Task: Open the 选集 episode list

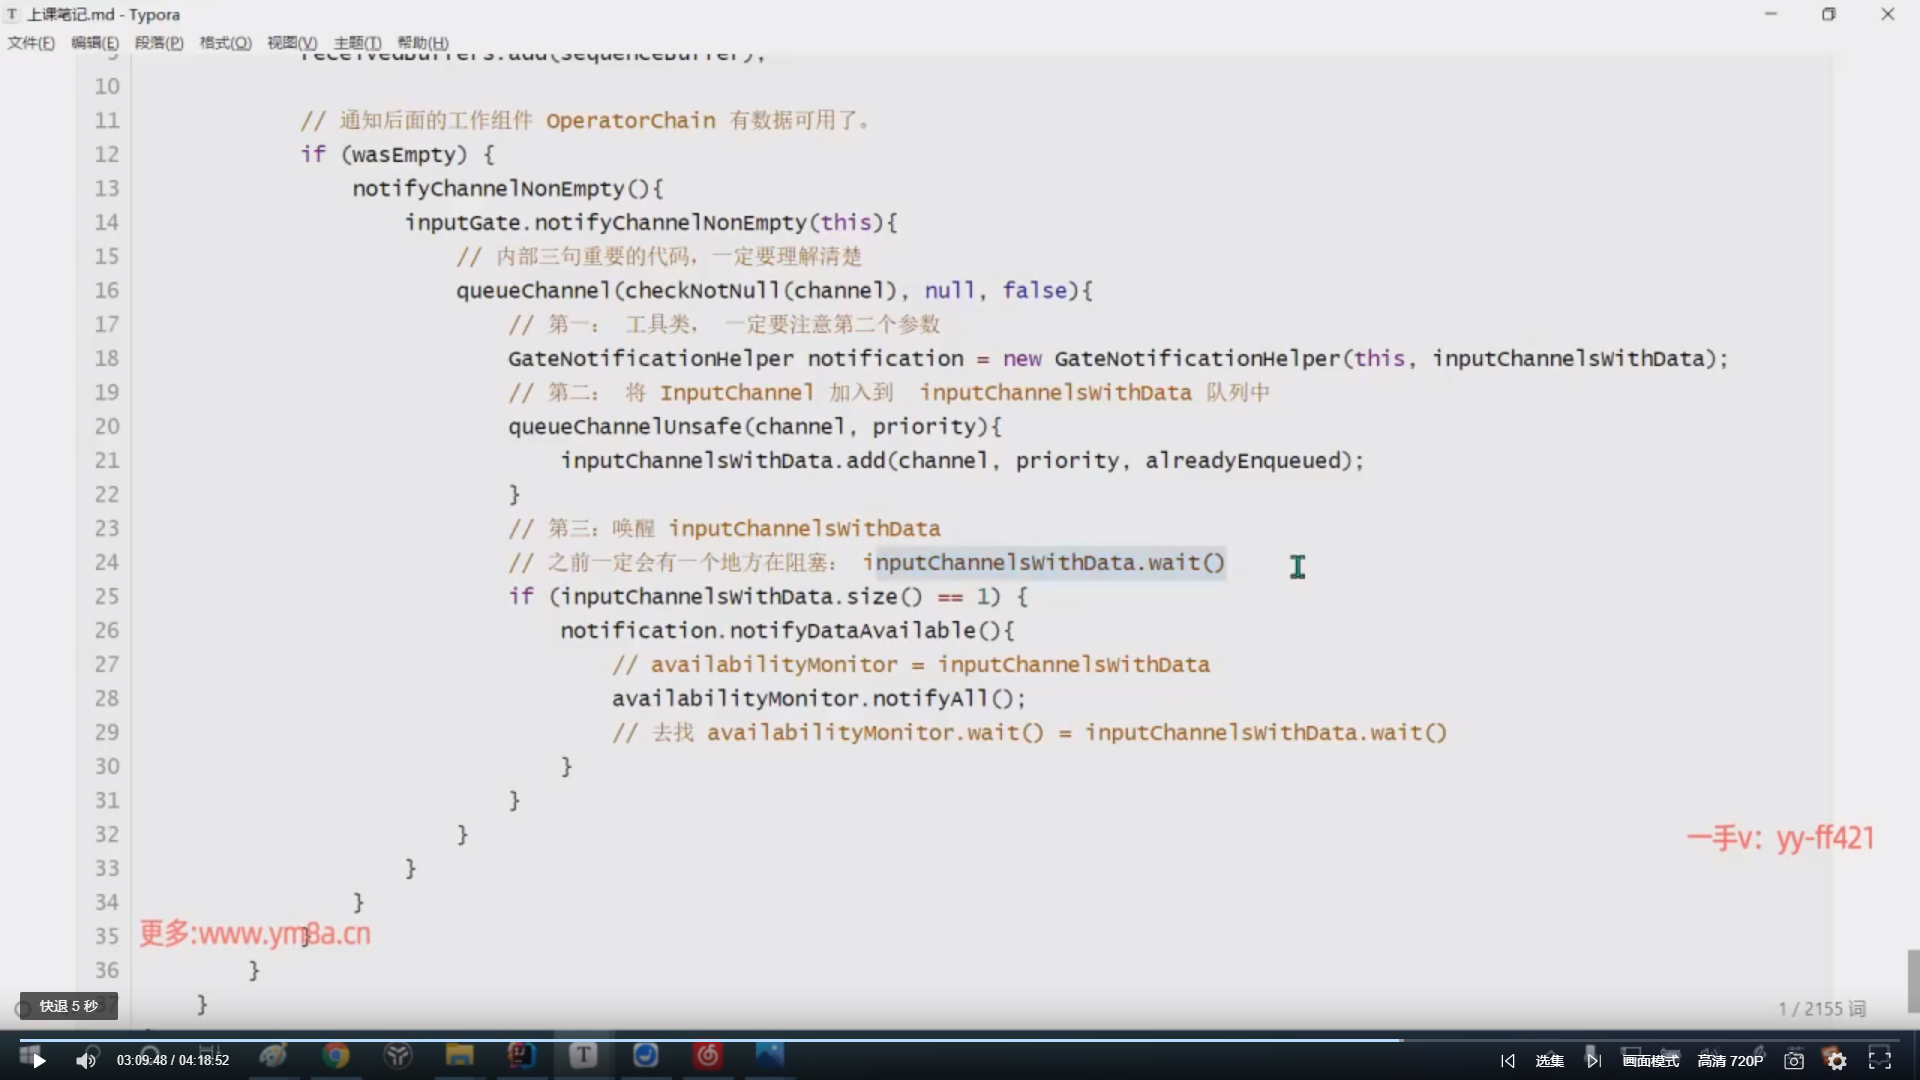Action: (1549, 1061)
